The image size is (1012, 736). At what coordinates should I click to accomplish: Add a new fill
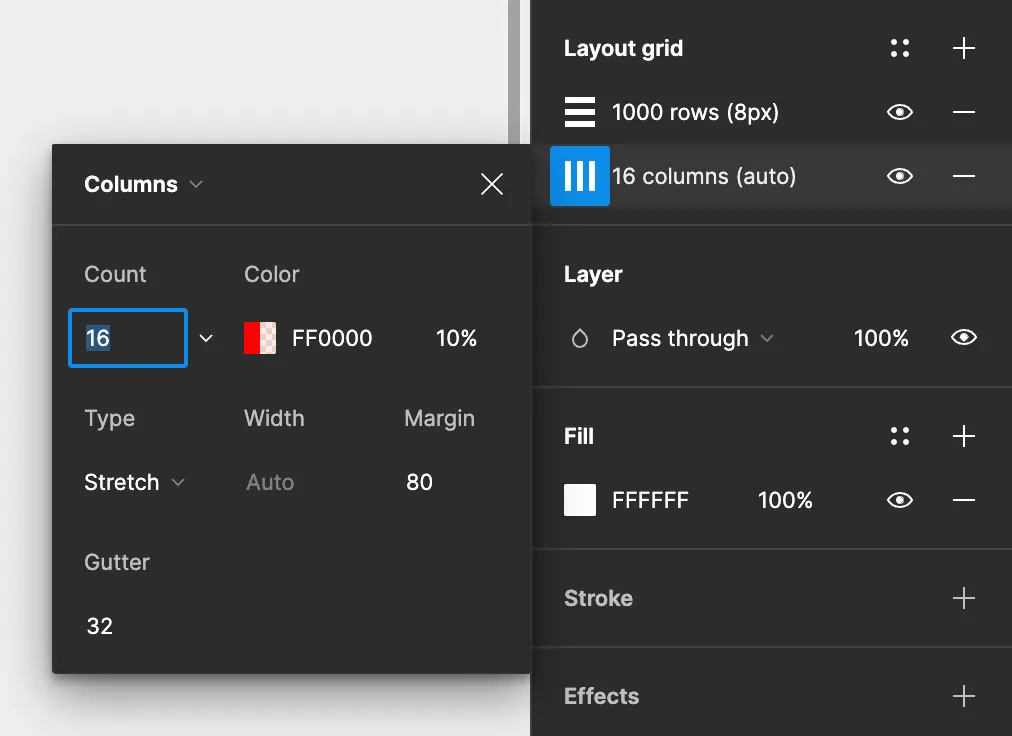pos(964,436)
